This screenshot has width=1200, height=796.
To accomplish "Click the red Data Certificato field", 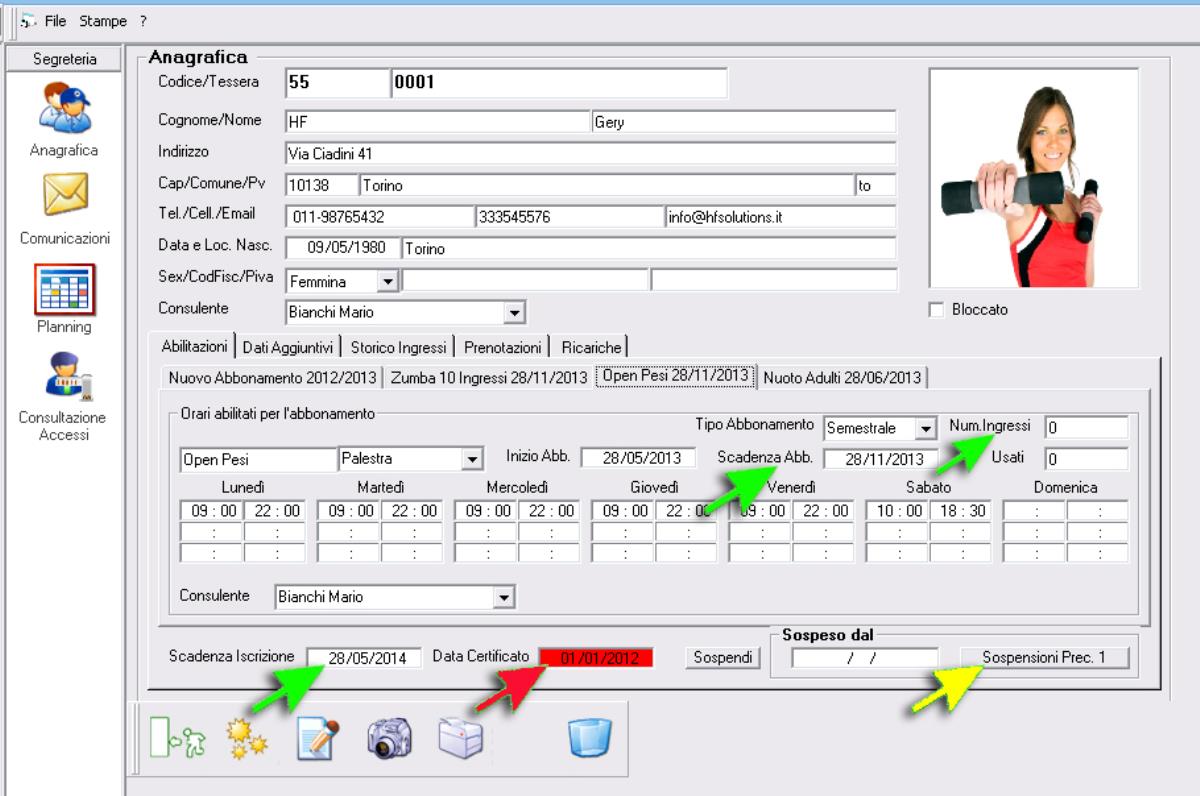I will click(596, 658).
